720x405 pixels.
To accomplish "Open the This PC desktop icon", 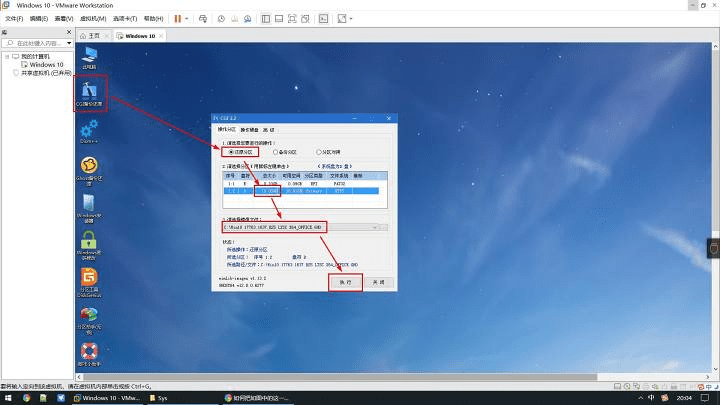I will pos(89,54).
